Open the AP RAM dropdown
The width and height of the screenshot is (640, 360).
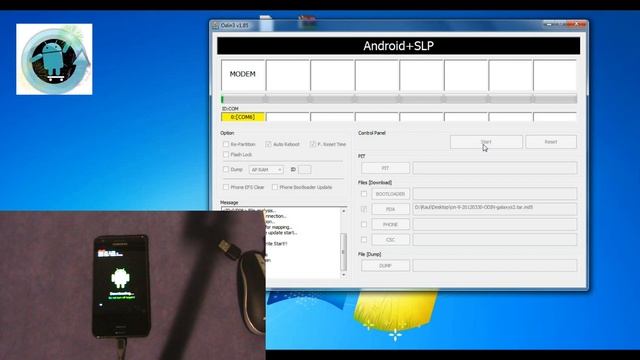[x=266, y=169]
